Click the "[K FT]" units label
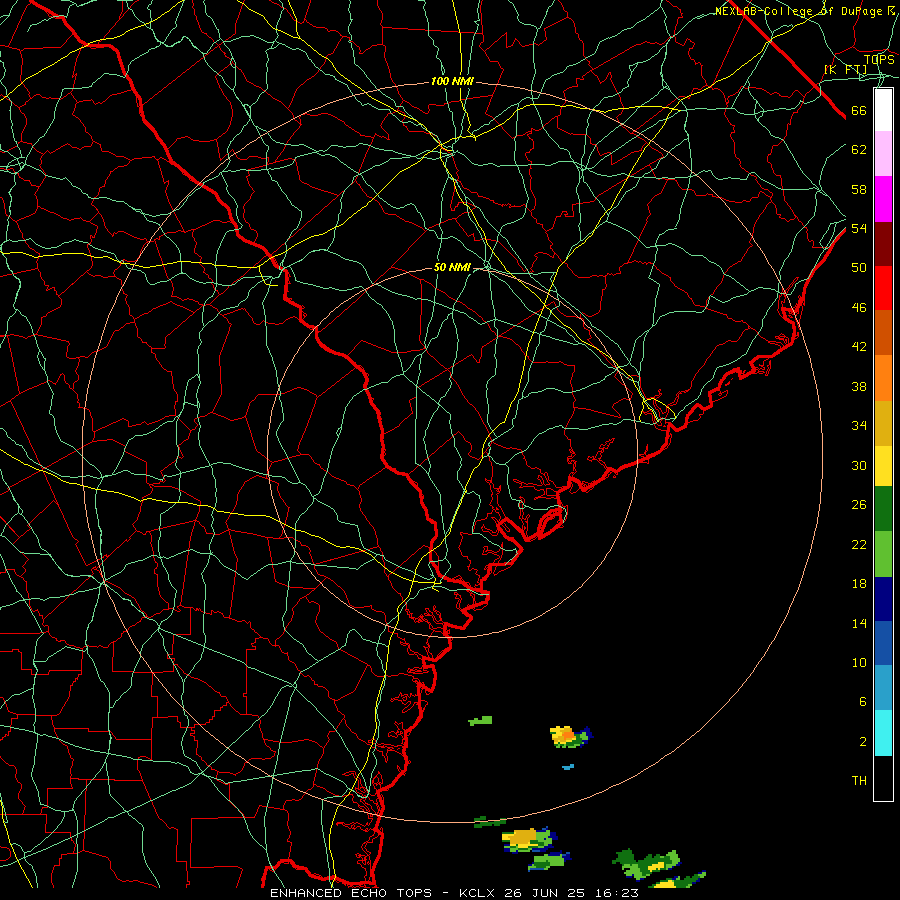The height and width of the screenshot is (900, 900). coord(845,70)
